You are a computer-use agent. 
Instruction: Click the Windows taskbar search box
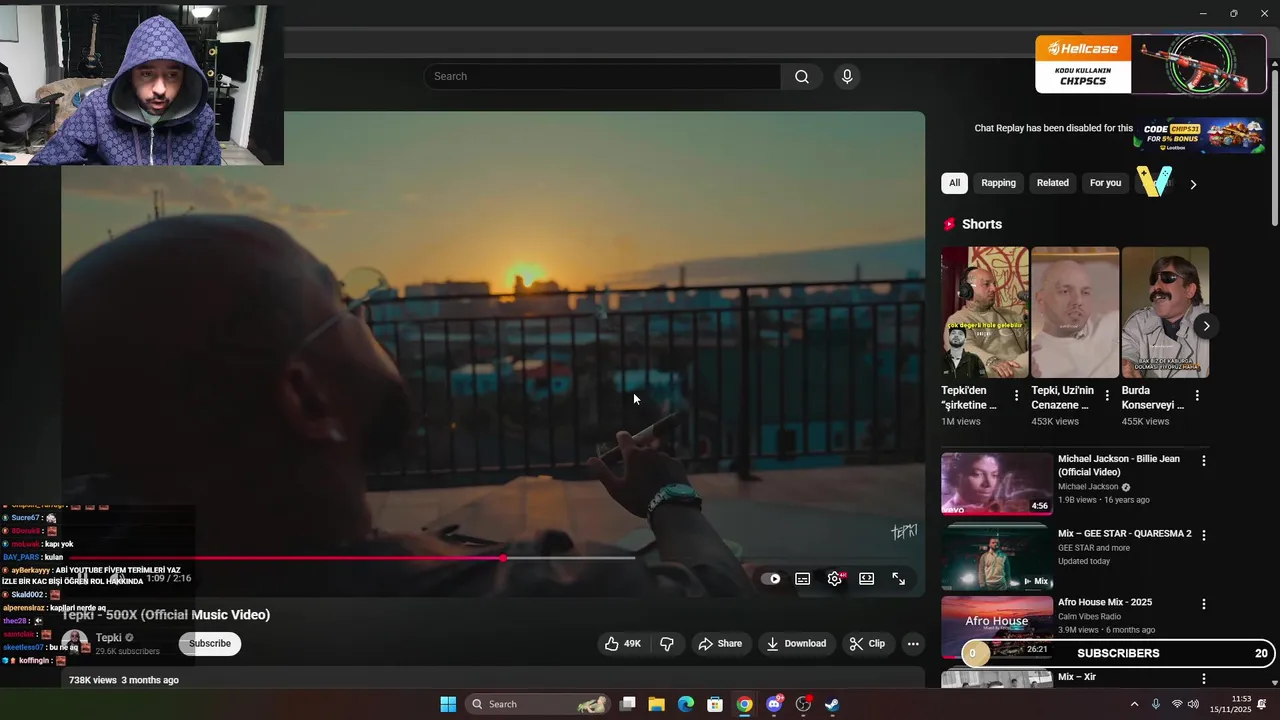coord(539,704)
